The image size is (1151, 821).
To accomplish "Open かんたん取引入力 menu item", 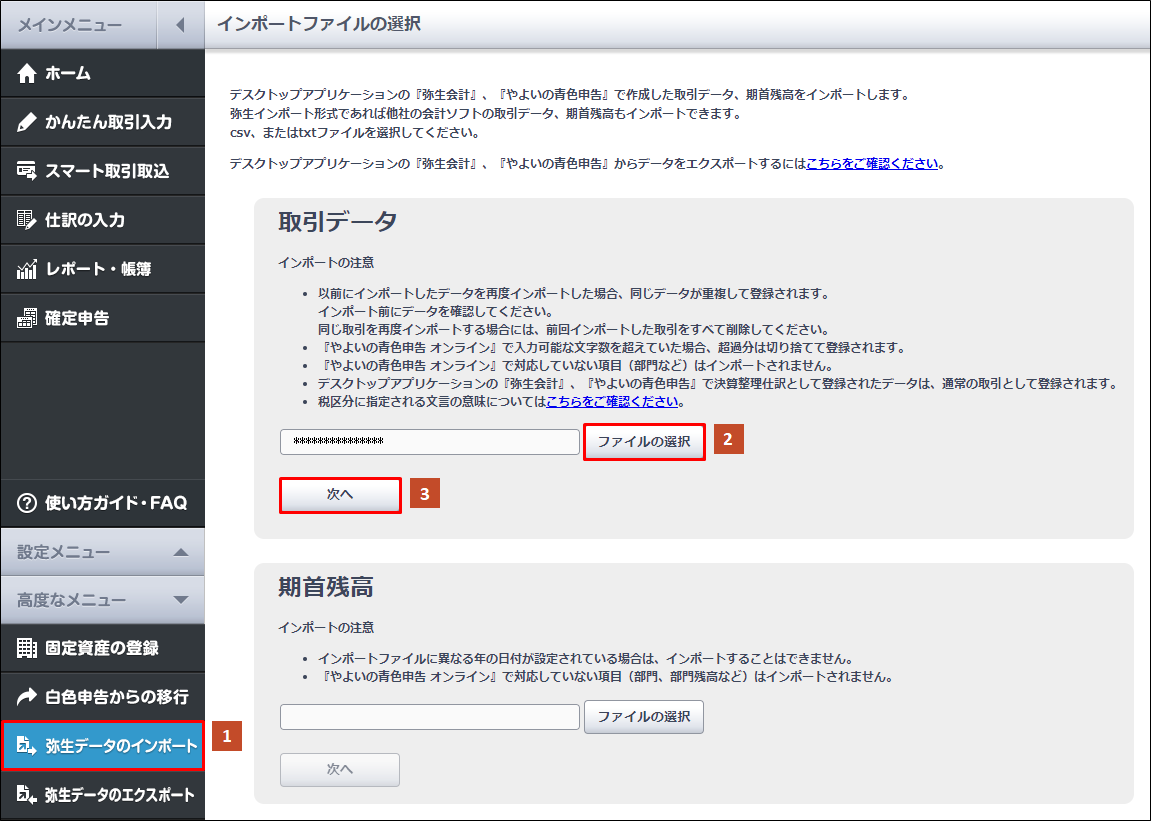I will click(x=103, y=122).
